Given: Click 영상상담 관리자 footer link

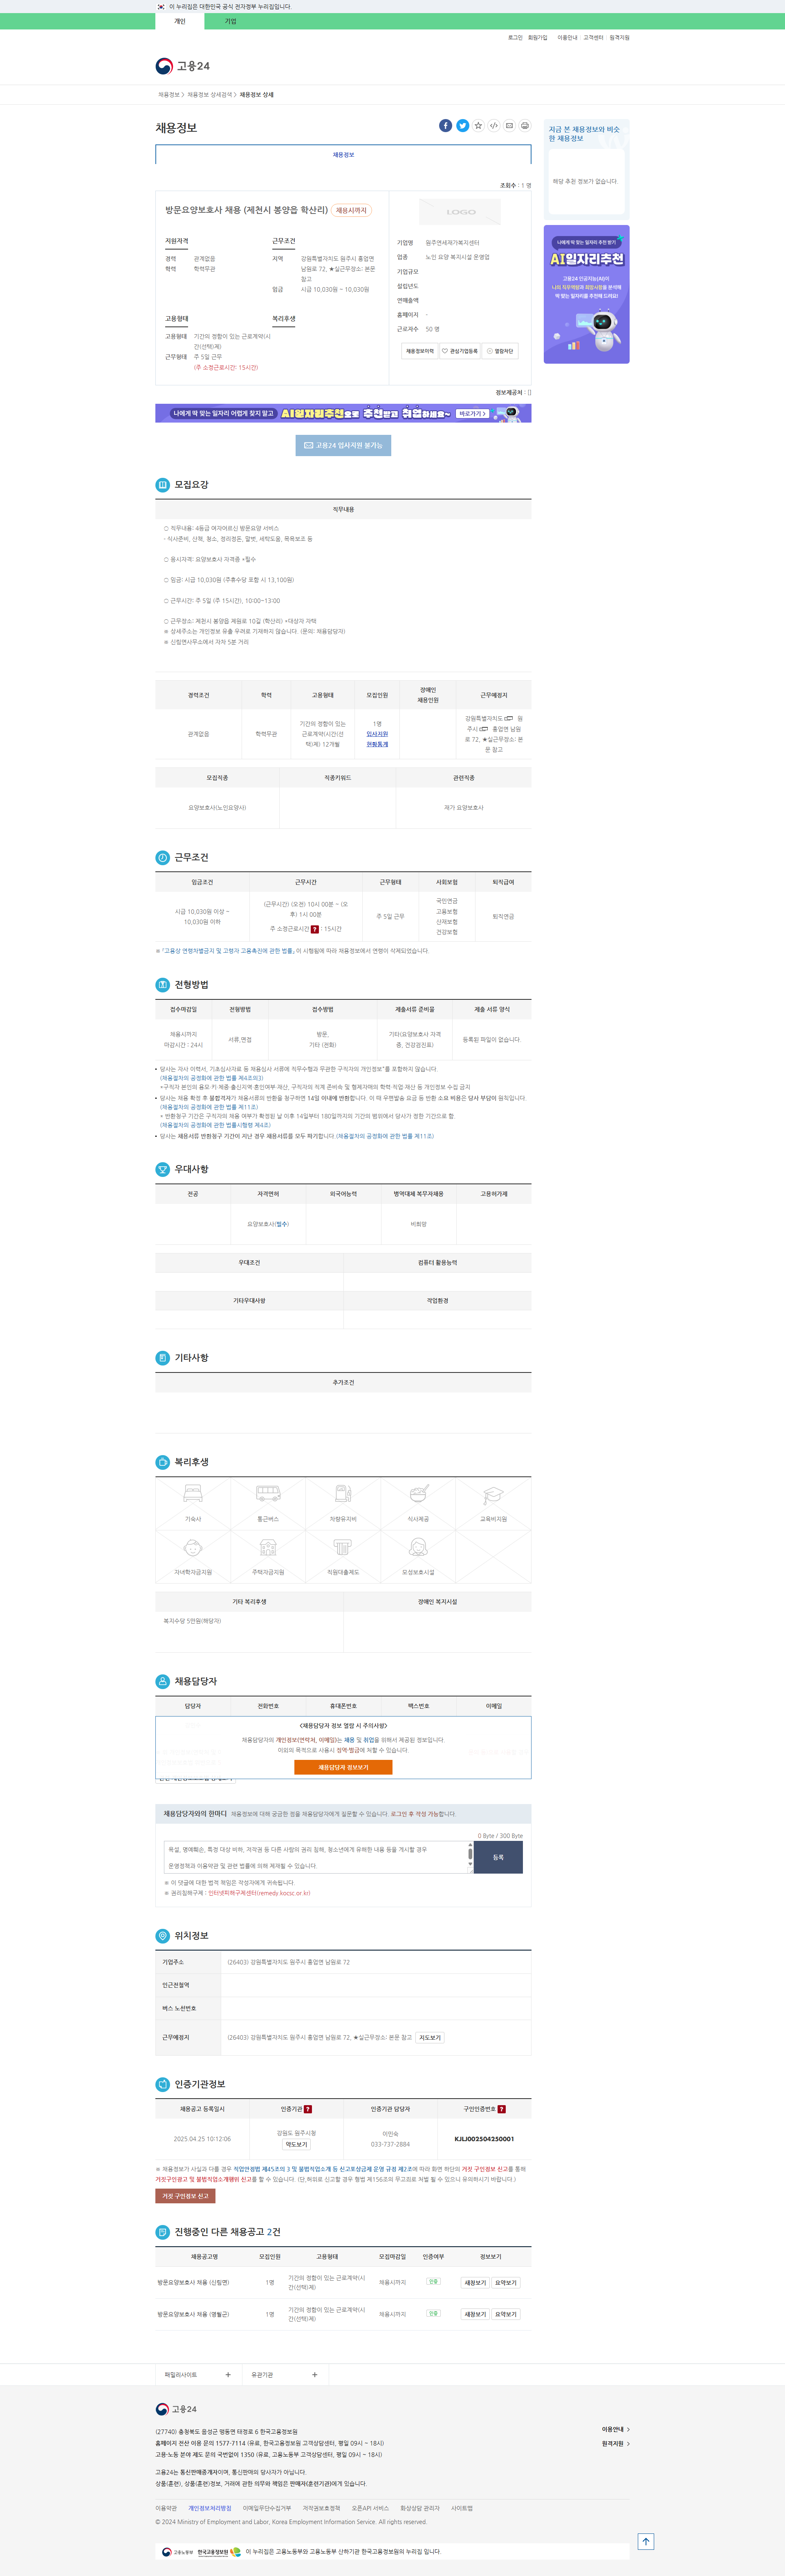Looking at the screenshot, I should [x=420, y=2508].
